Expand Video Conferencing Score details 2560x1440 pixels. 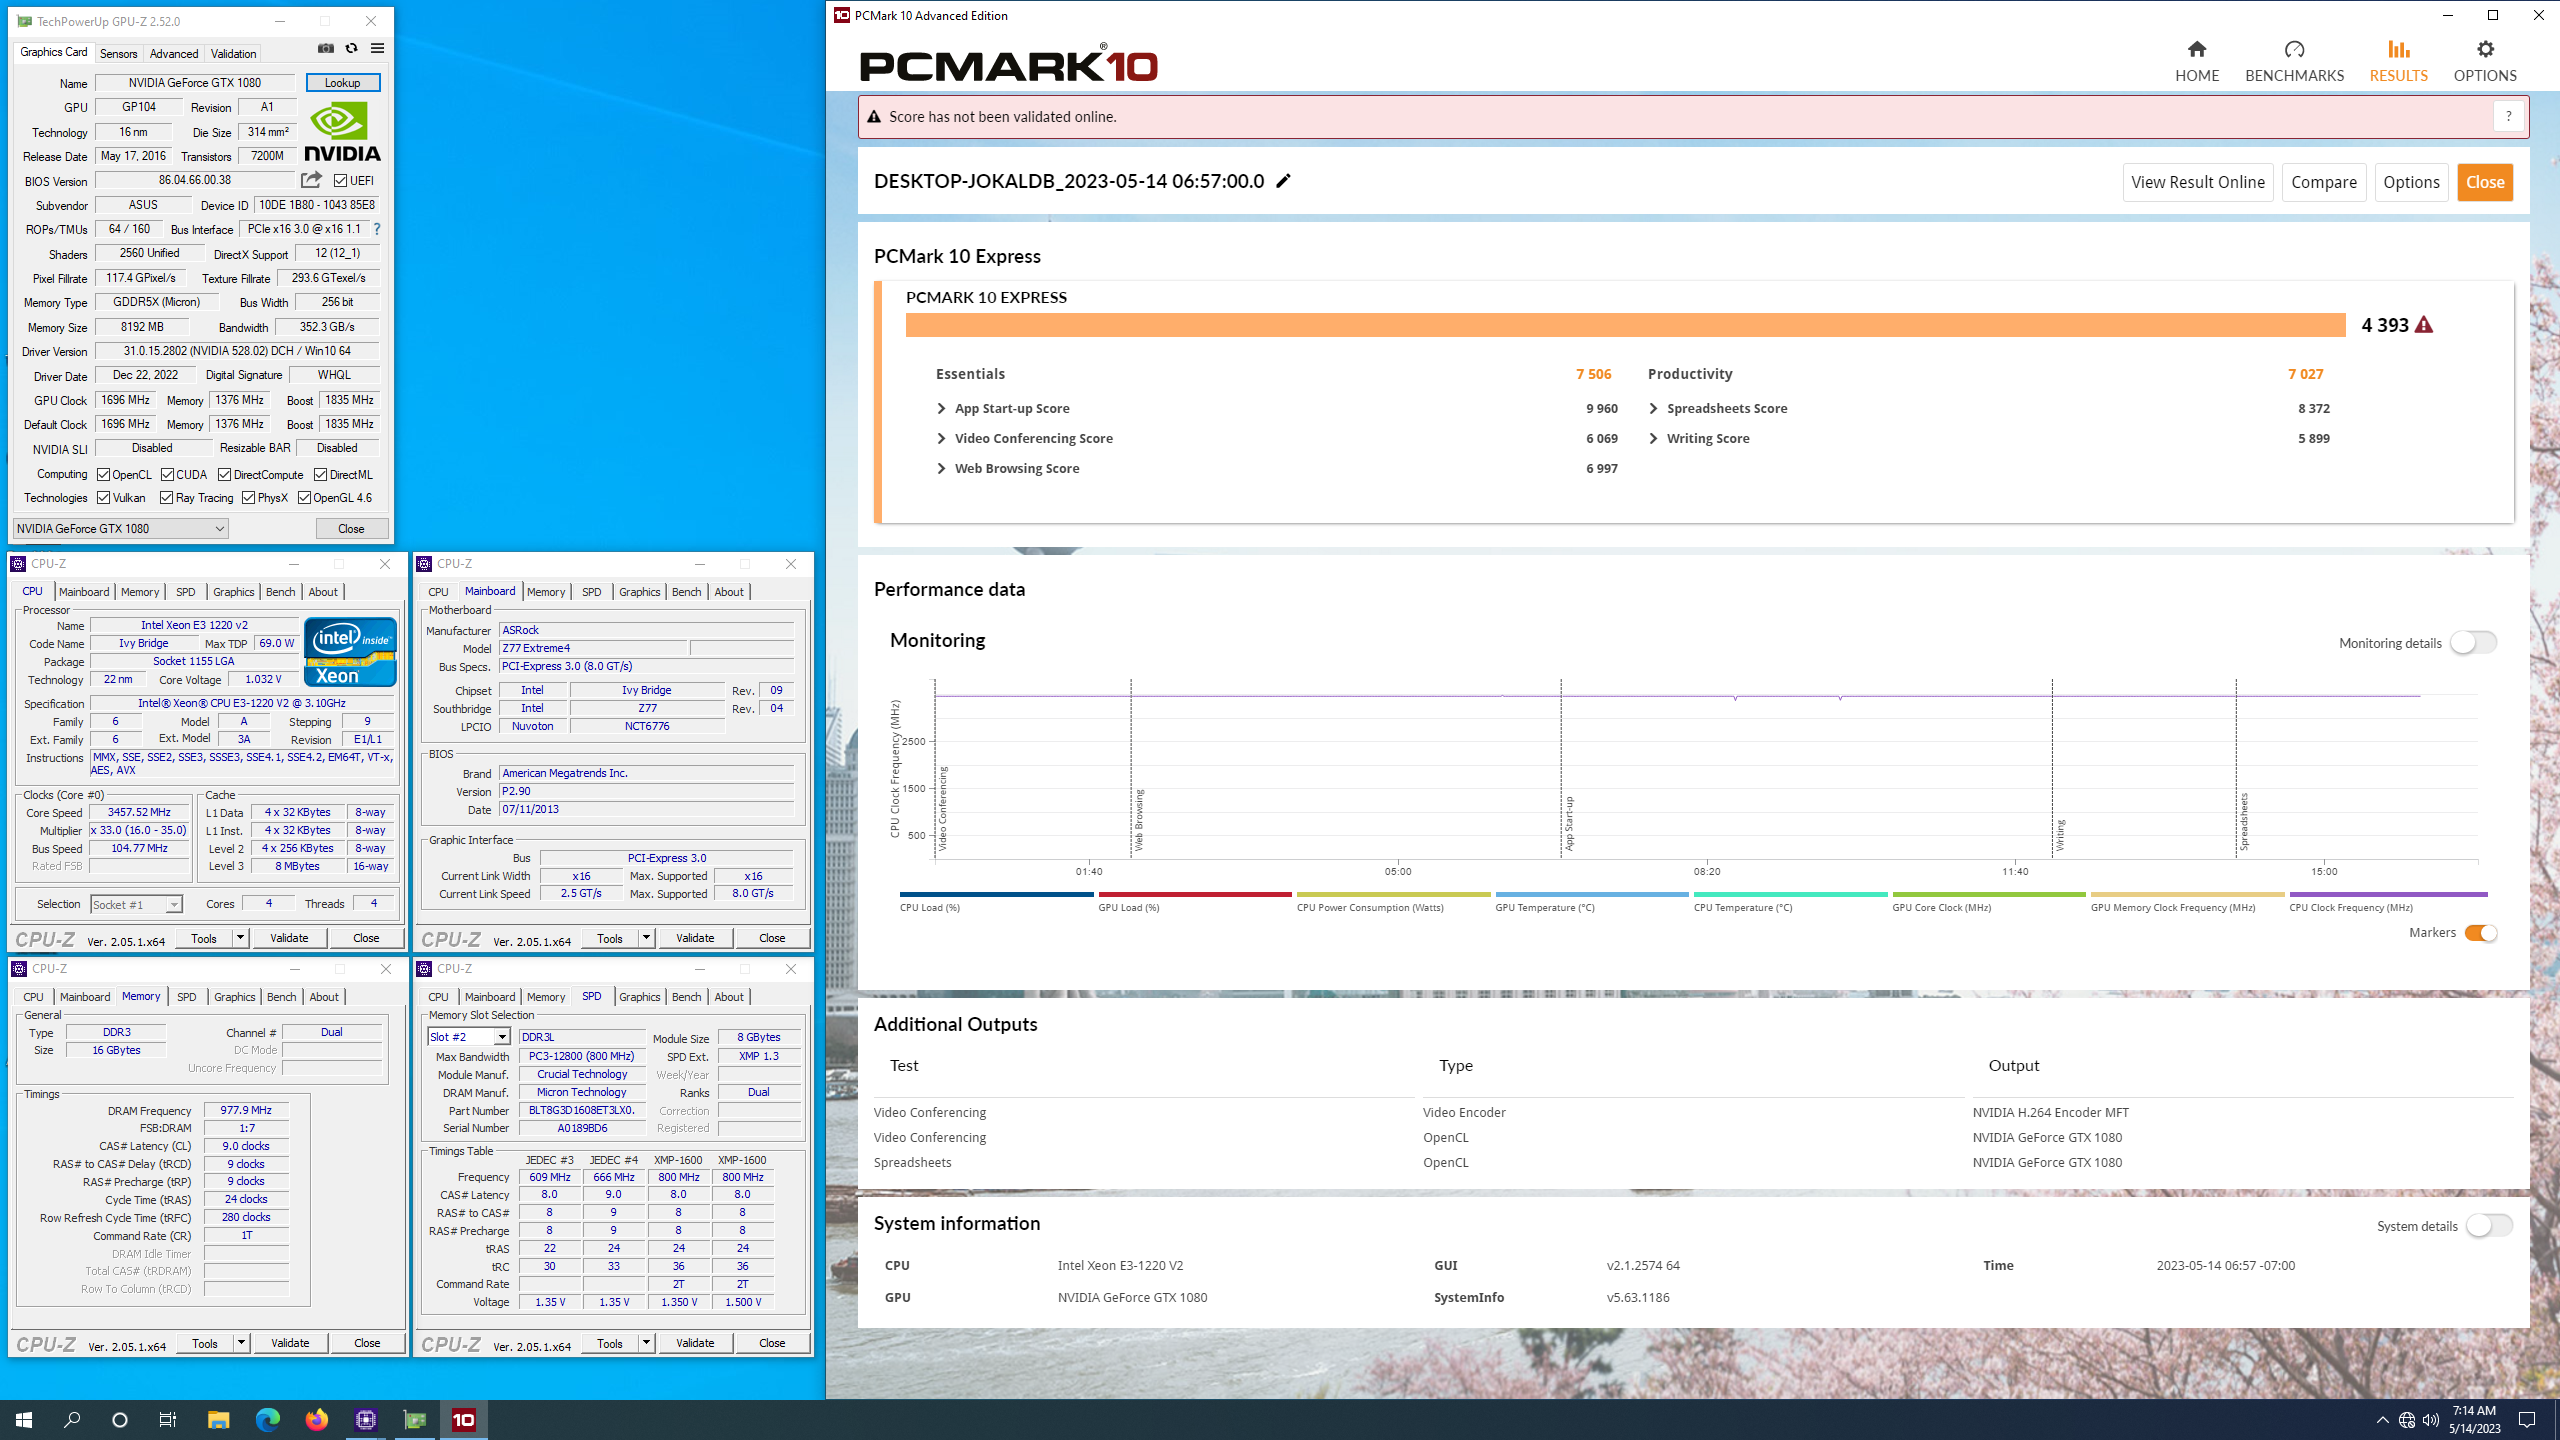click(941, 439)
